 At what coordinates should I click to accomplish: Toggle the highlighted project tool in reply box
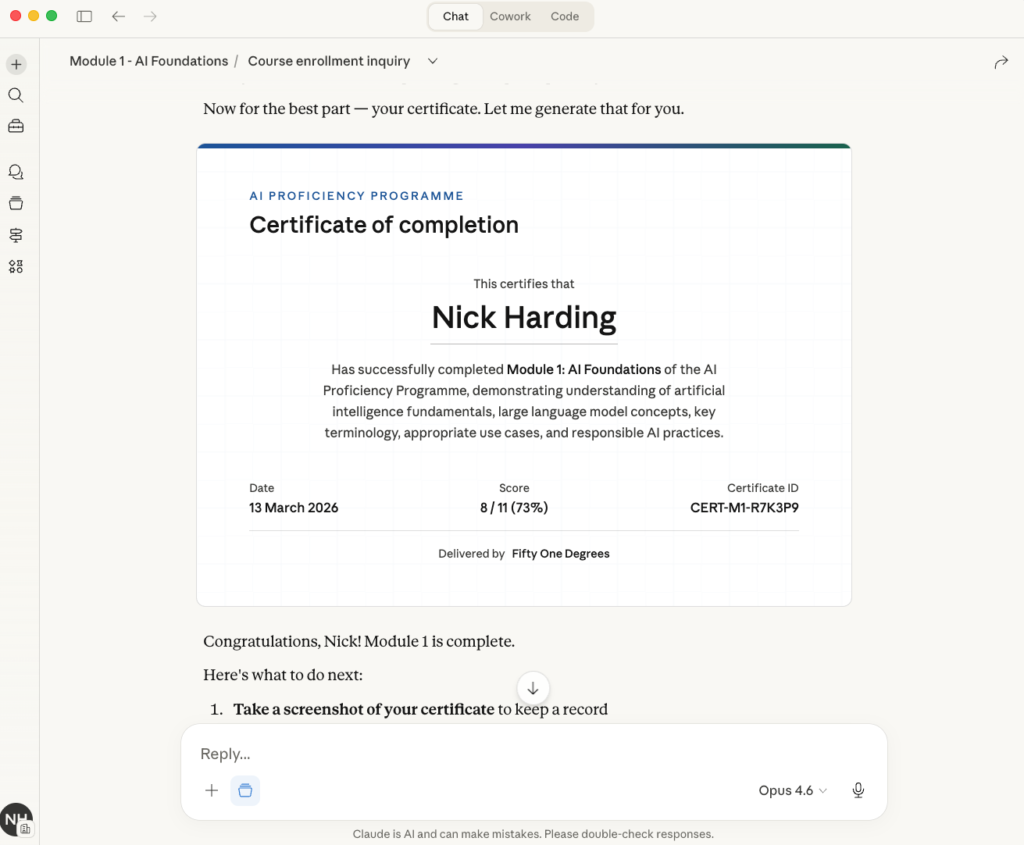click(245, 790)
